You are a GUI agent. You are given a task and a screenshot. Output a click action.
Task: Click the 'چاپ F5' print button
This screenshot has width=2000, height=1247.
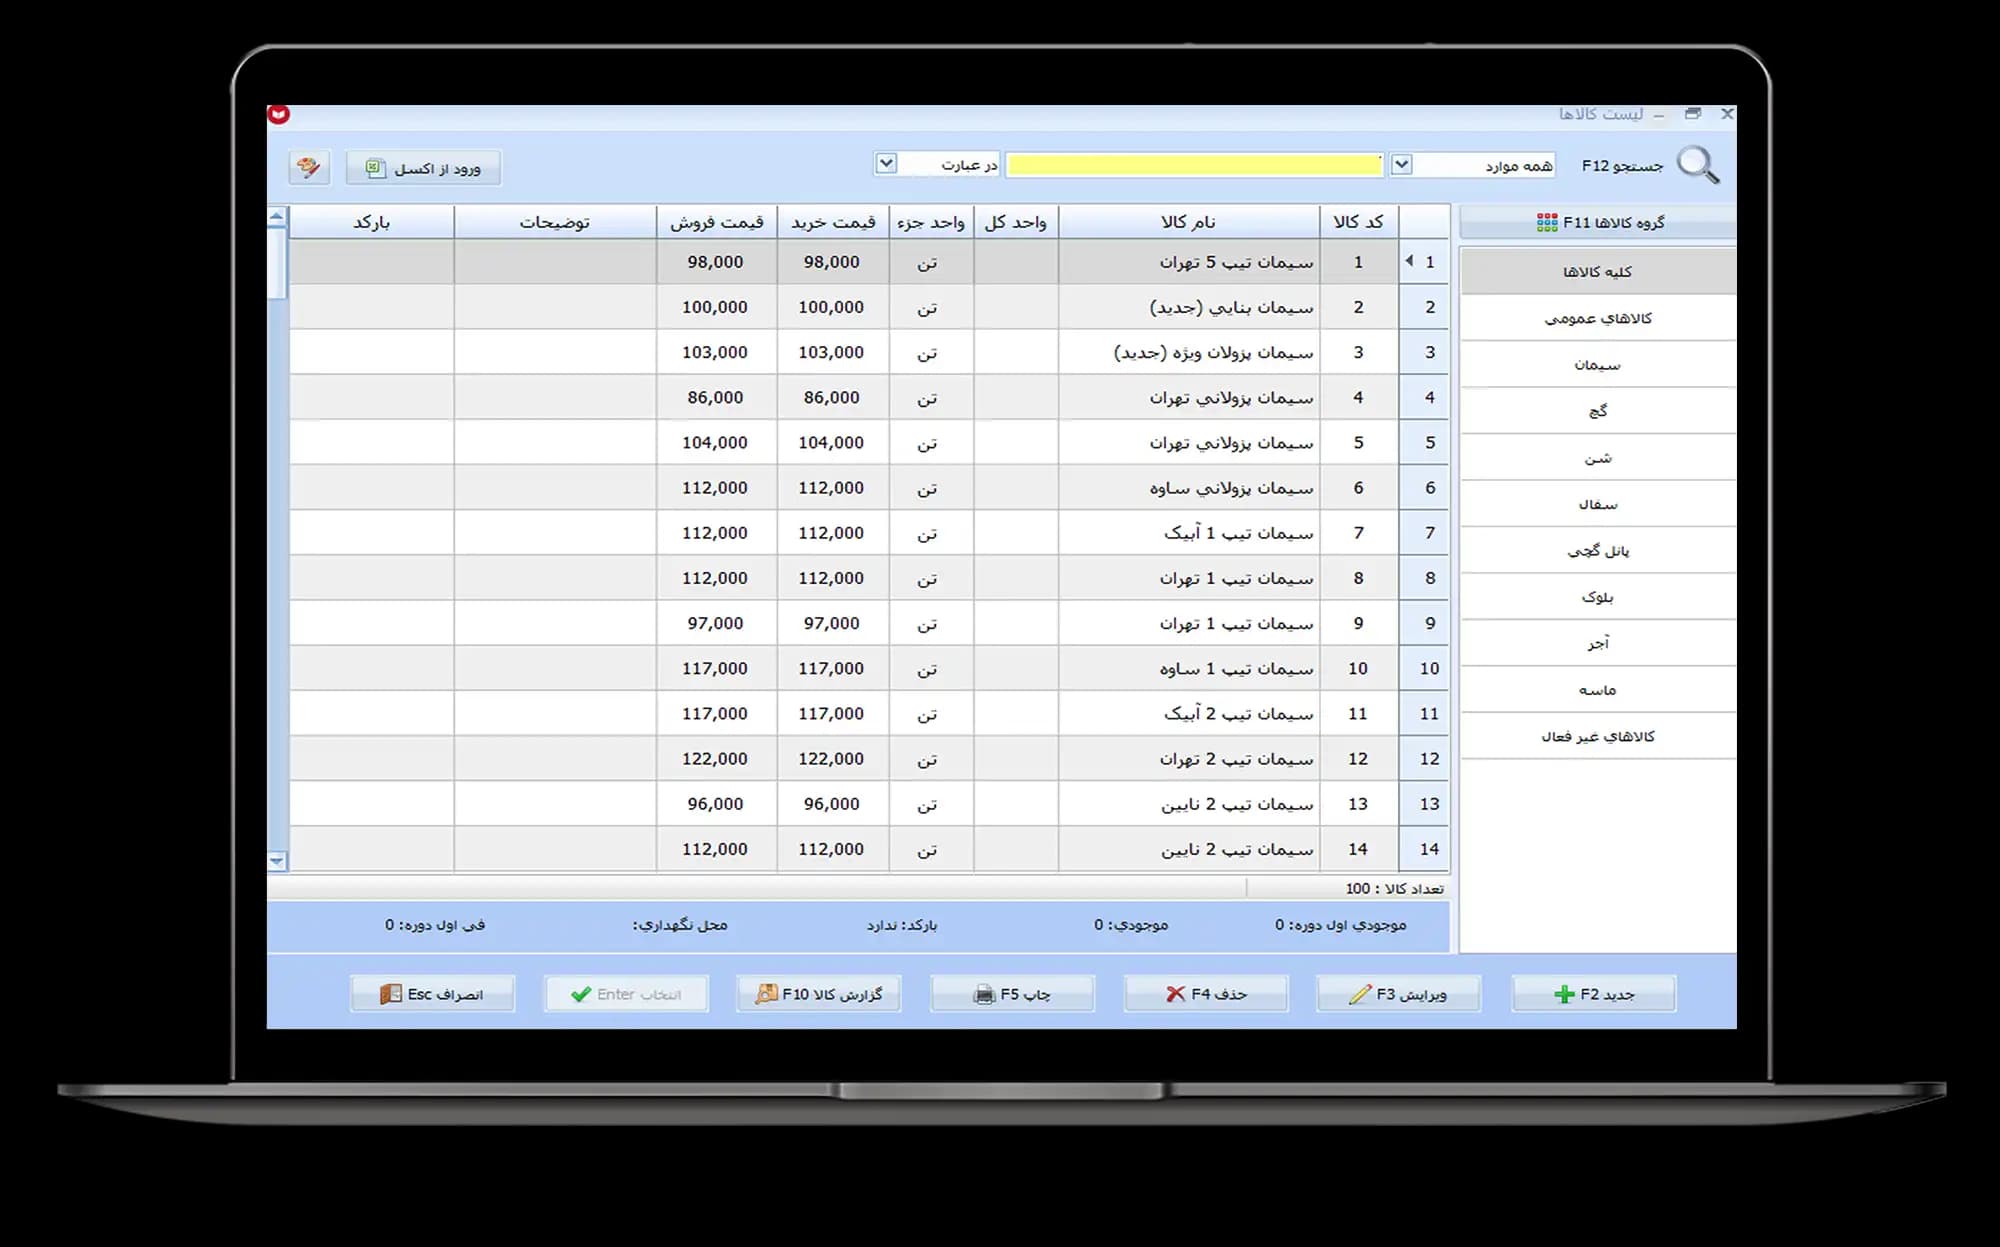[x=1012, y=994]
